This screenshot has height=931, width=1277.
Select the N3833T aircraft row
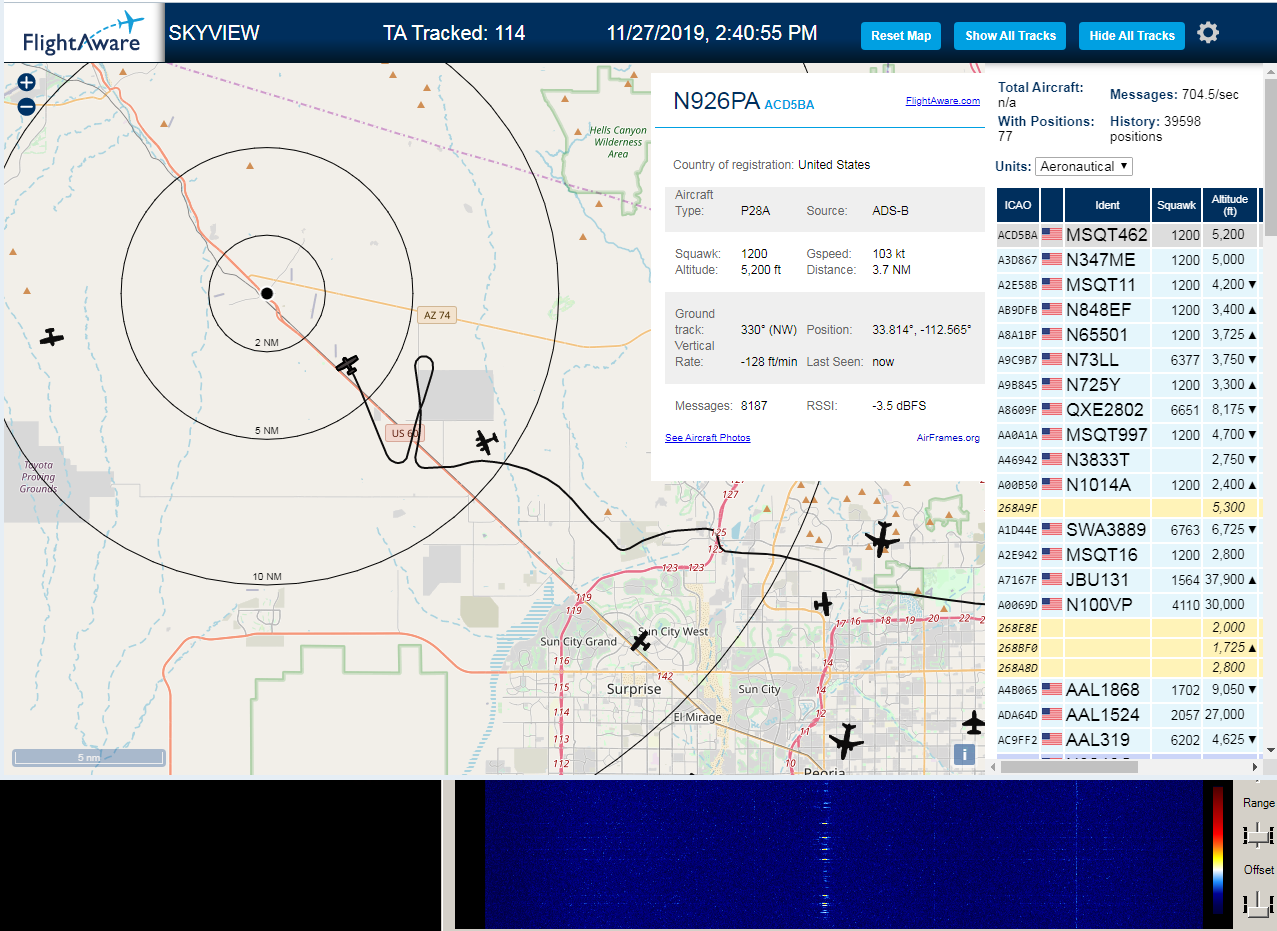(1128, 459)
